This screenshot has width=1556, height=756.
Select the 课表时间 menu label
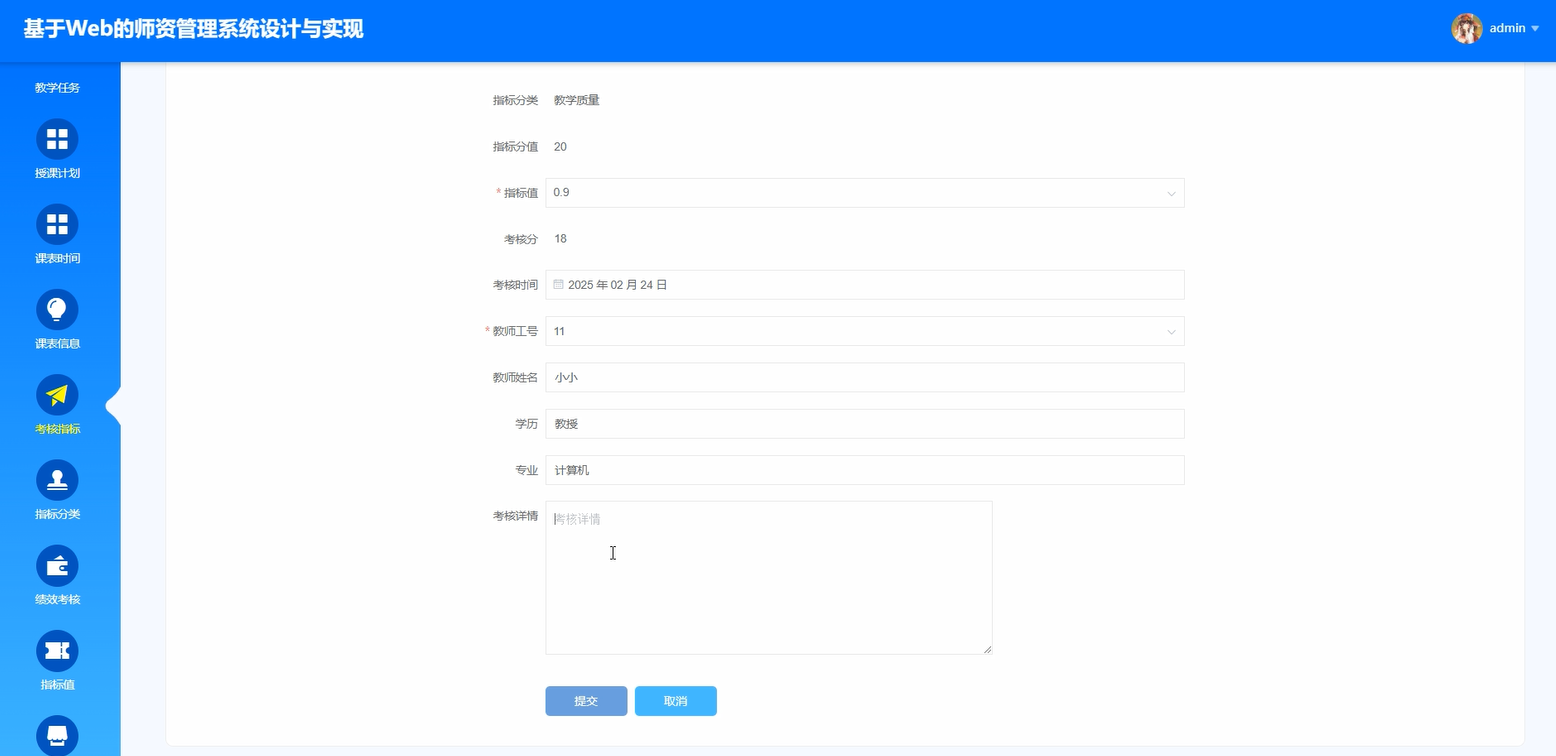pyautogui.click(x=57, y=258)
